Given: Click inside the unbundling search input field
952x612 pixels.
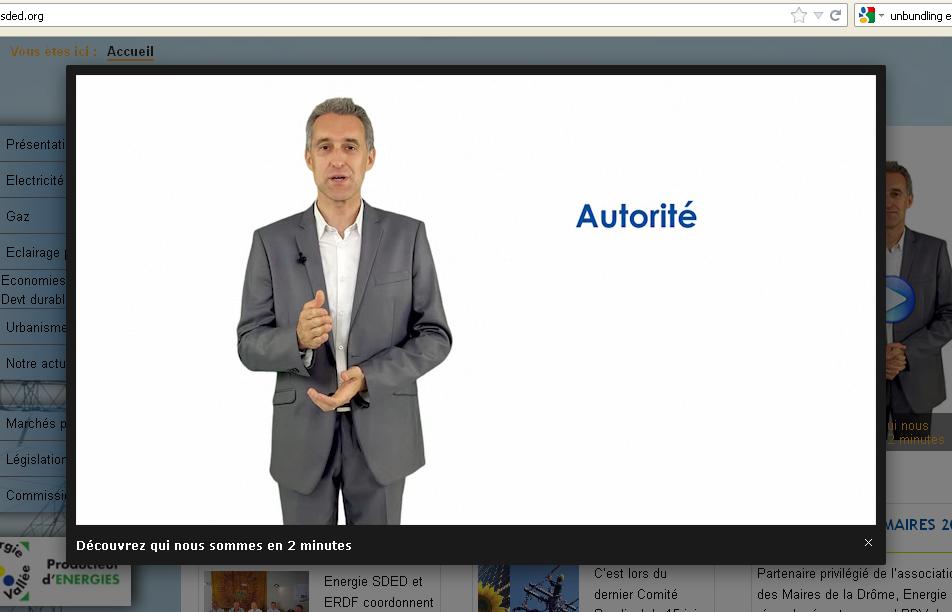Looking at the screenshot, I should tap(920, 15).
